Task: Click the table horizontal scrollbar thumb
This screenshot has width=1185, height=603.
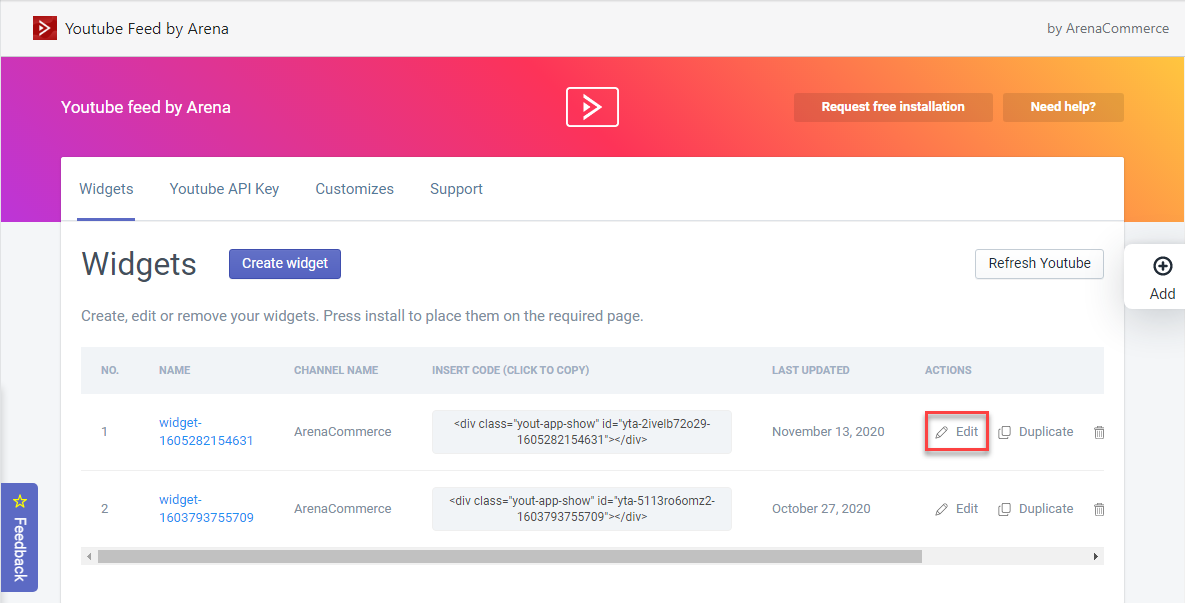Action: 509,556
